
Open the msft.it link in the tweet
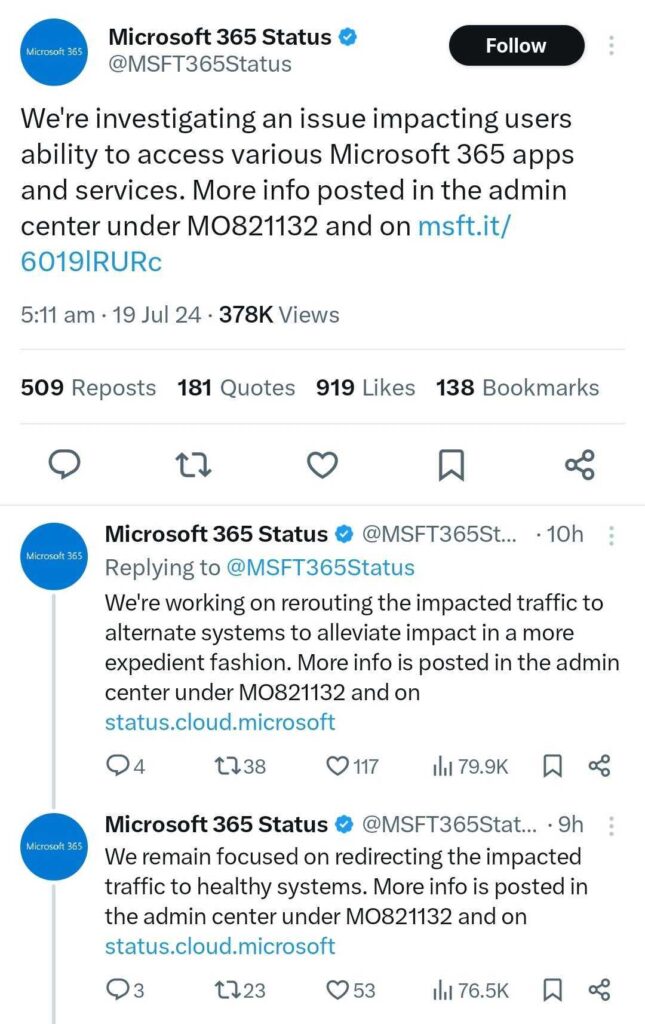[x=465, y=227]
